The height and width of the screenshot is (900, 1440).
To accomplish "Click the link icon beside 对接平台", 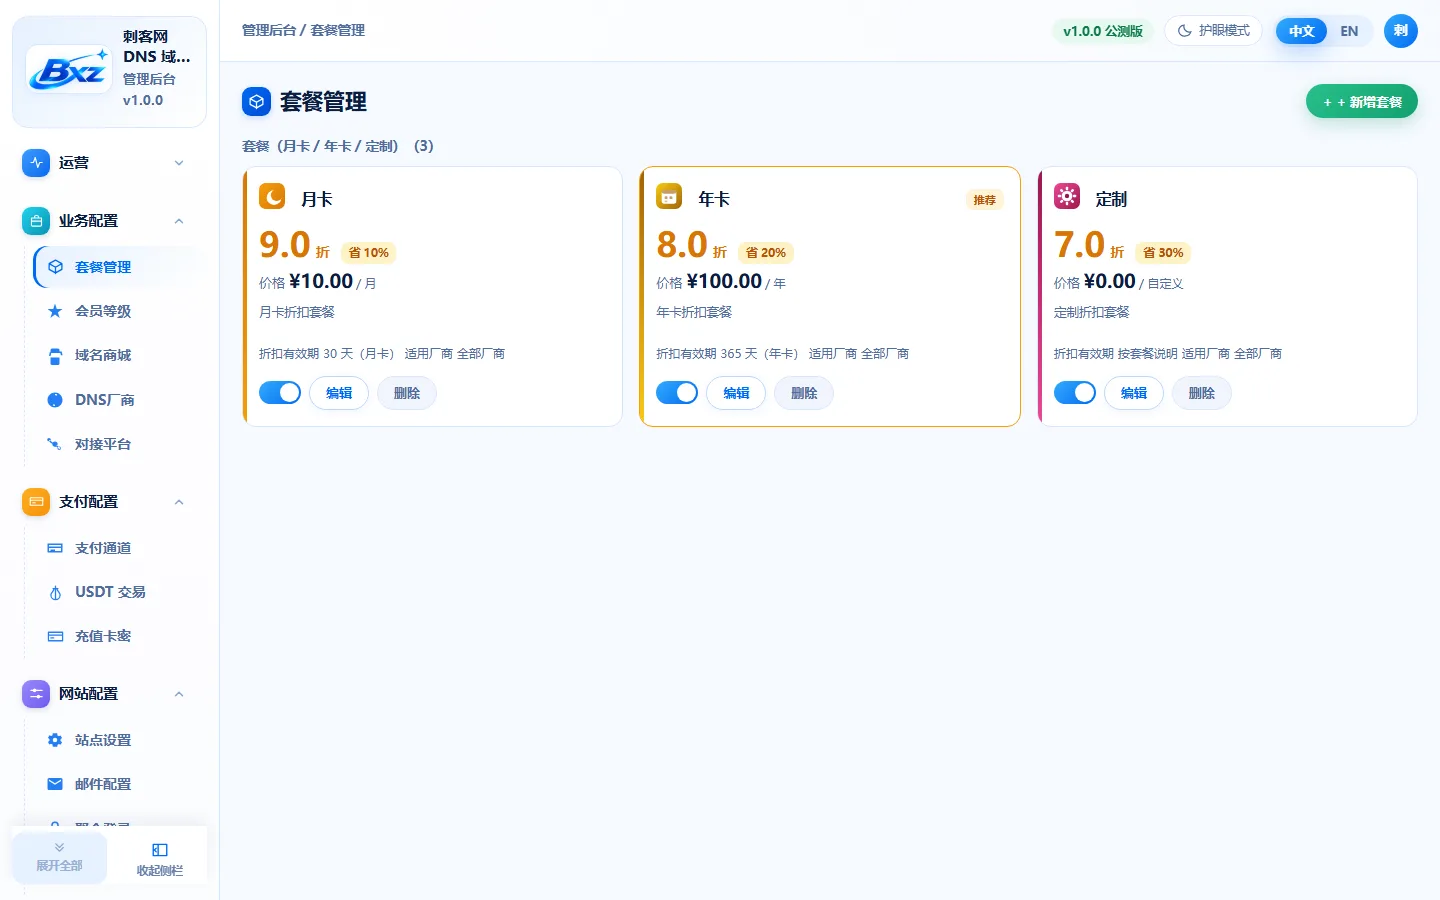I will tap(55, 444).
